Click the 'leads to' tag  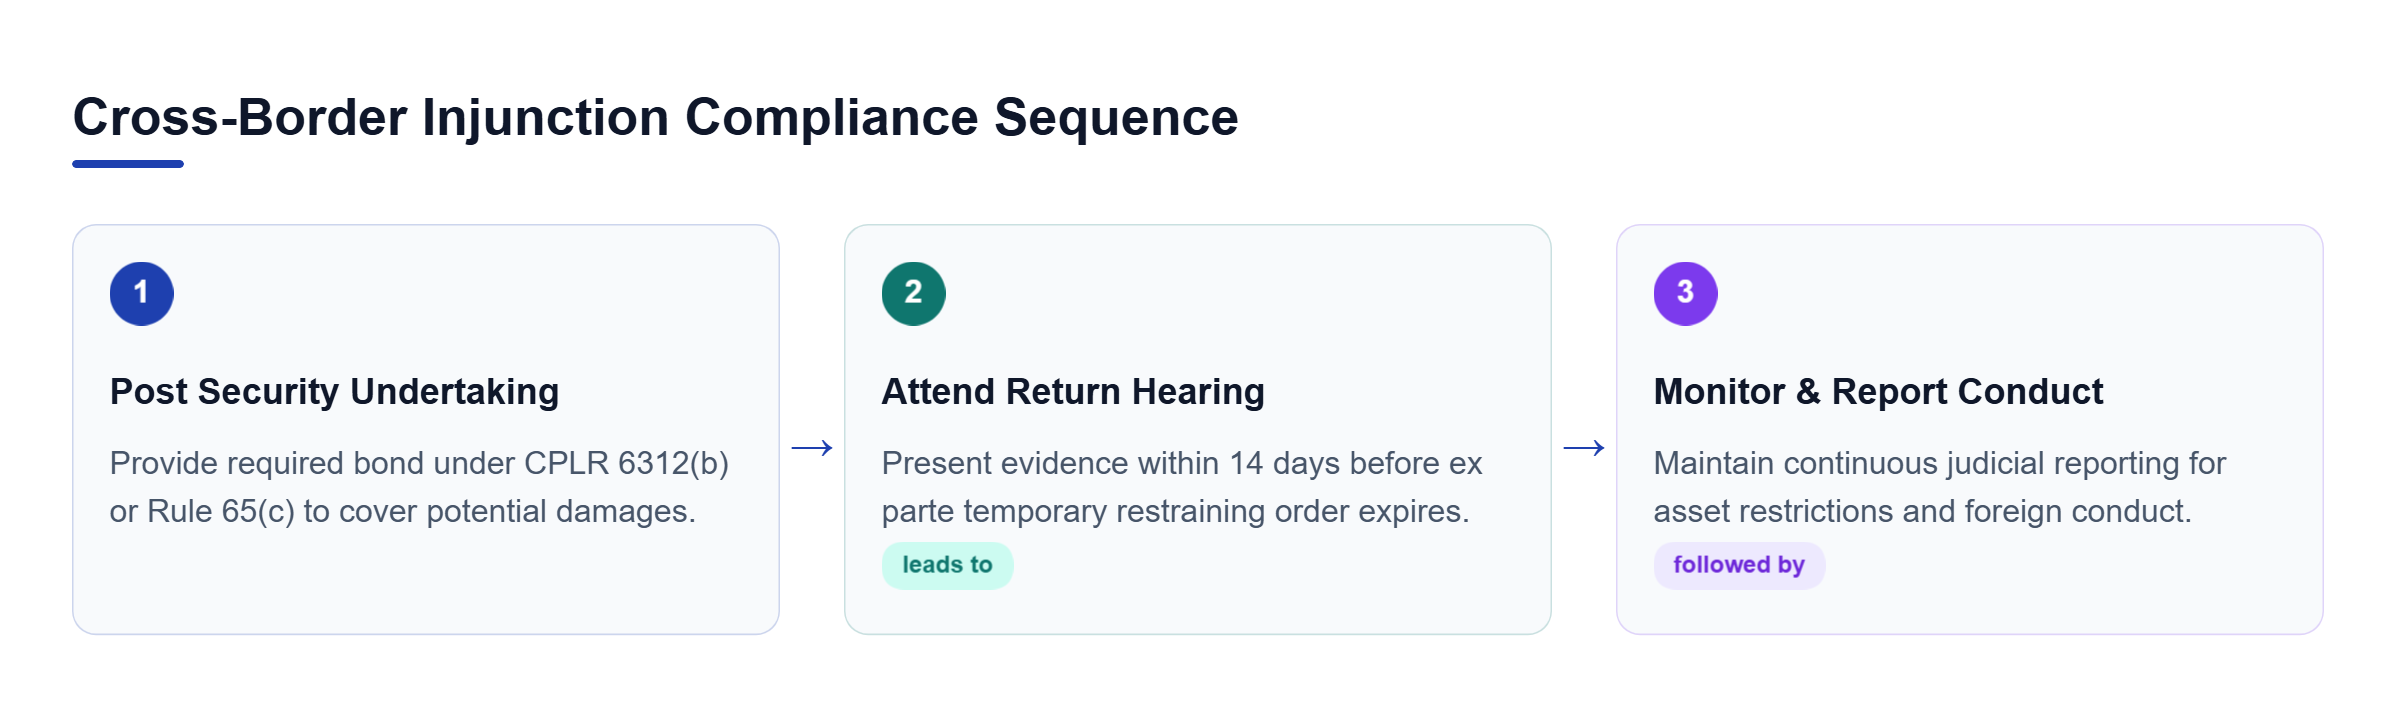[x=947, y=566]
